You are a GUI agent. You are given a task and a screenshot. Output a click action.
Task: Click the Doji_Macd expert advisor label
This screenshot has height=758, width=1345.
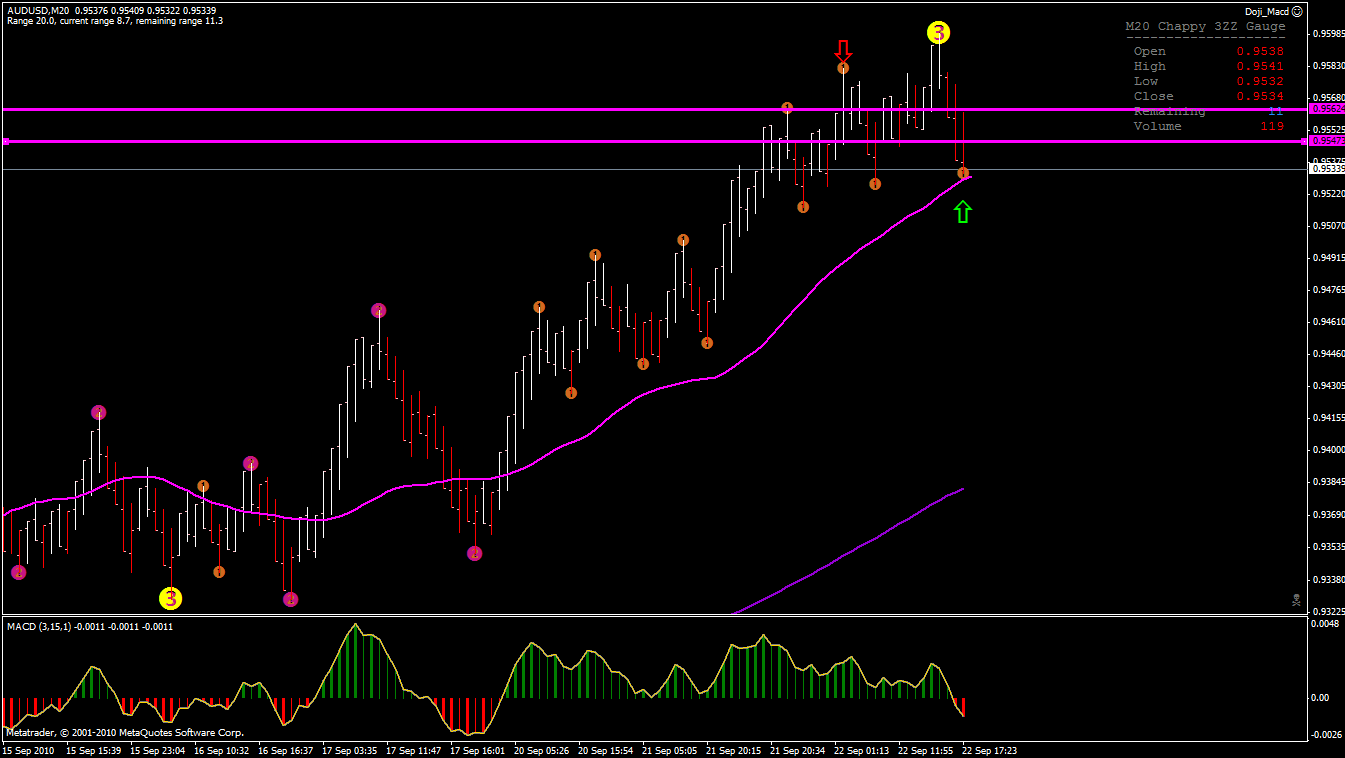pos(1267,11)
